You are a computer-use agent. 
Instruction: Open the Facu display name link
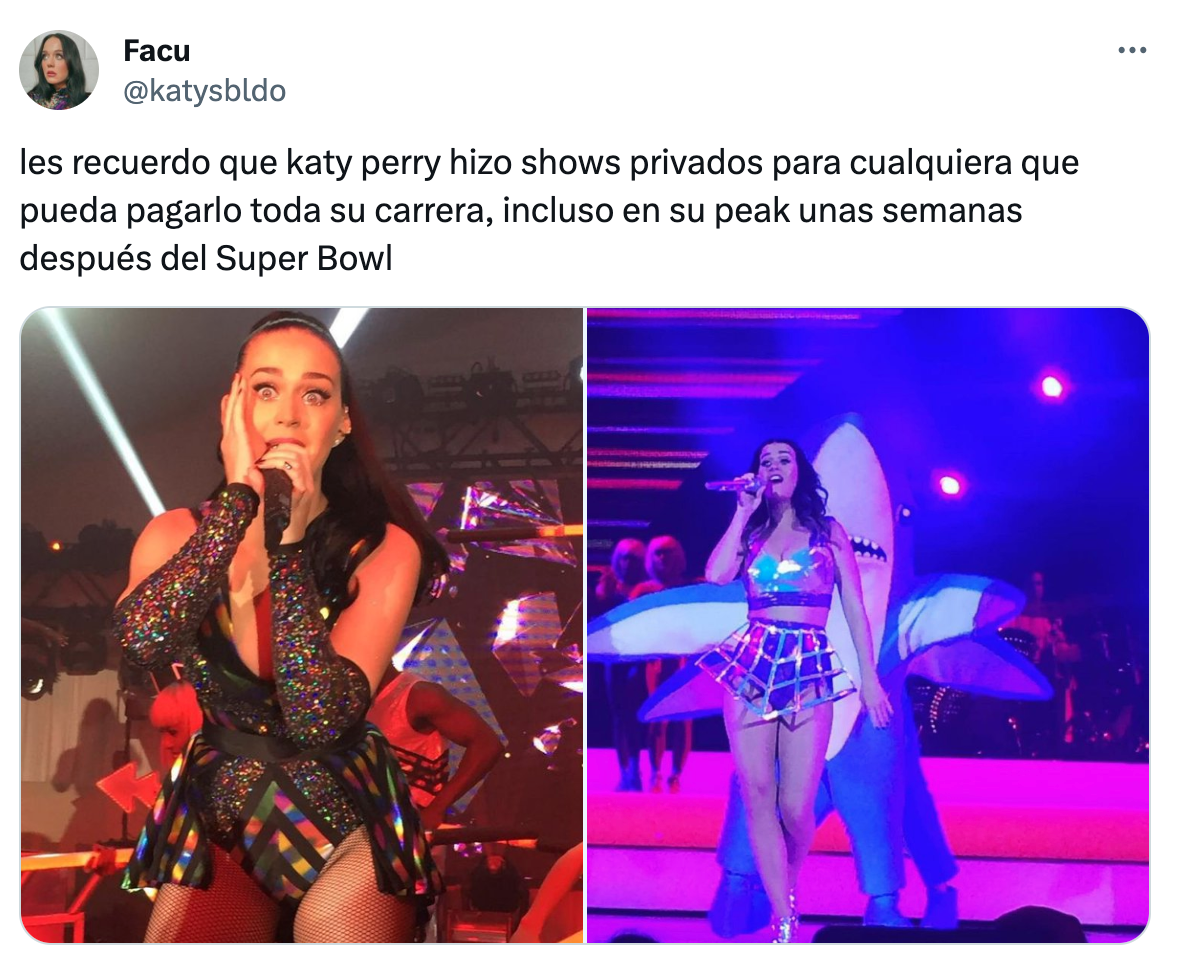(x=156, y=51)
